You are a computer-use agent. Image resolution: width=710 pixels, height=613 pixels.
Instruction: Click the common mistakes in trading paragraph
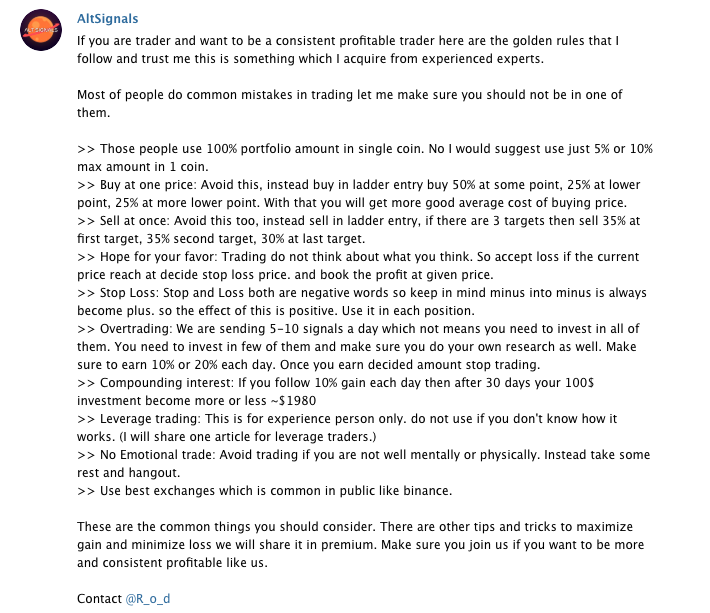[350, 103]
